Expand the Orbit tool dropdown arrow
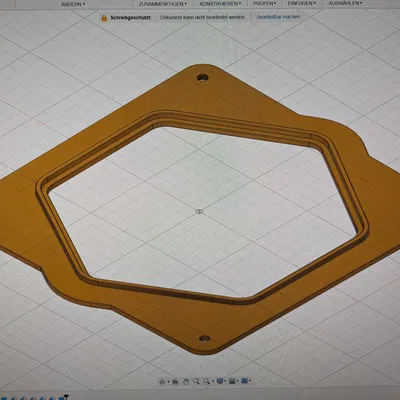400x400 pixels. 168,382
